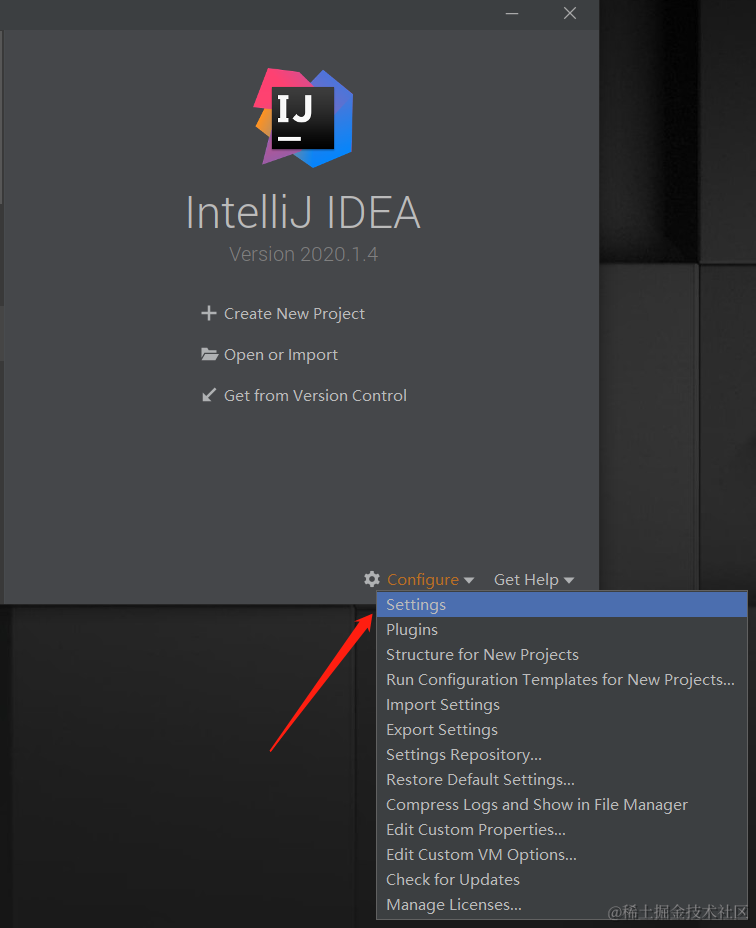Click the IntelliJ IDEA logo icon

(x=303, y=118)
